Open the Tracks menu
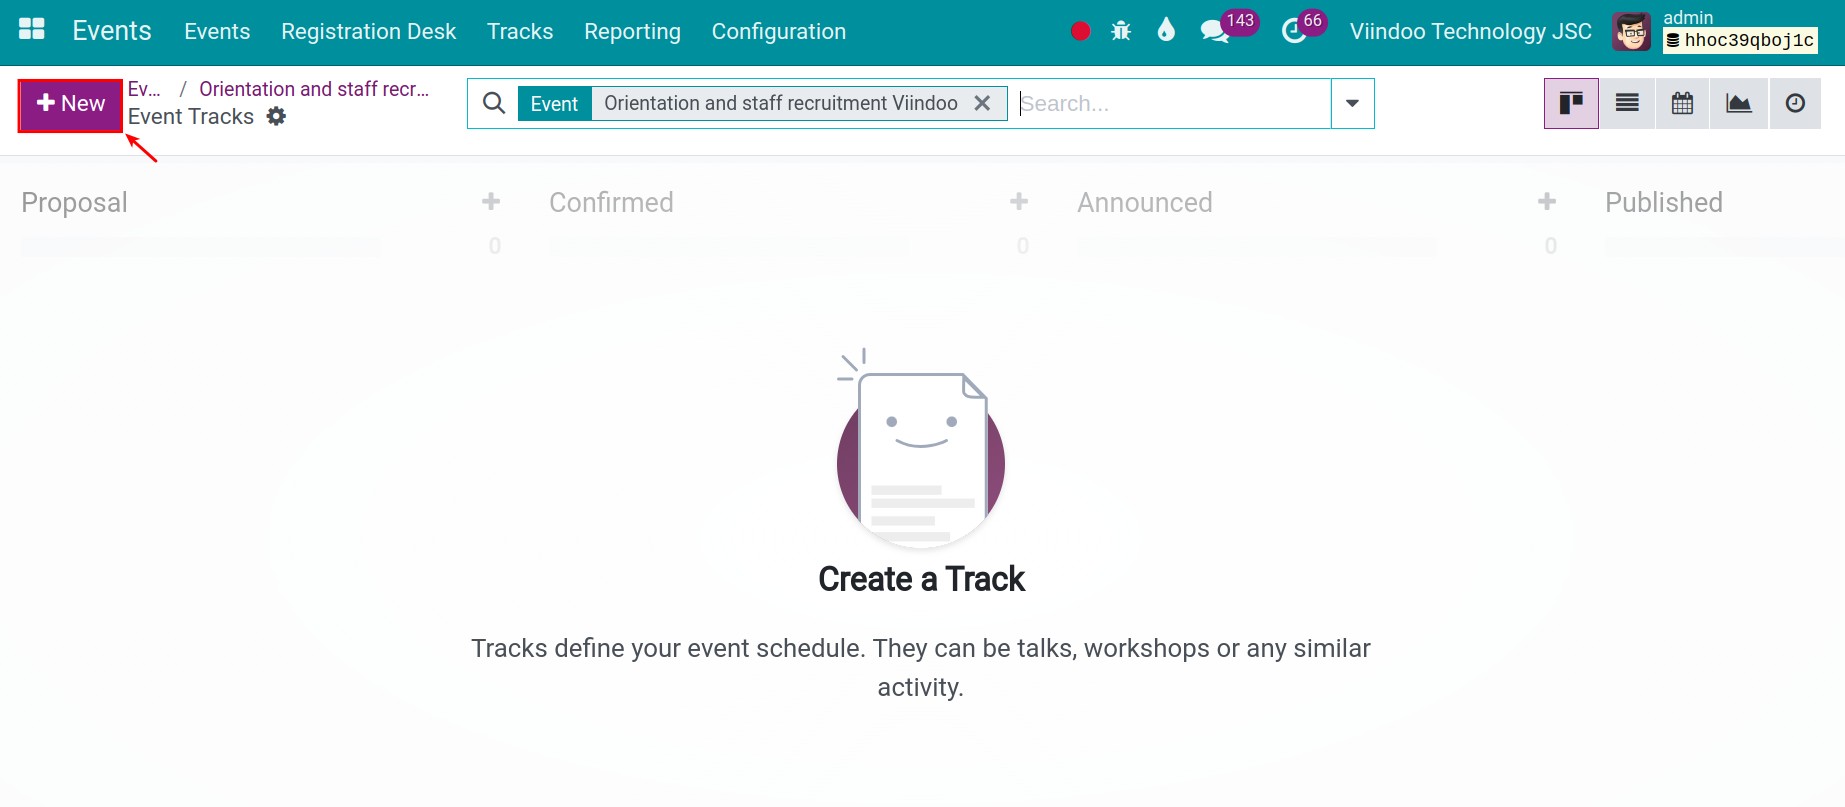1845x807 pixels. tap(520, 31)
